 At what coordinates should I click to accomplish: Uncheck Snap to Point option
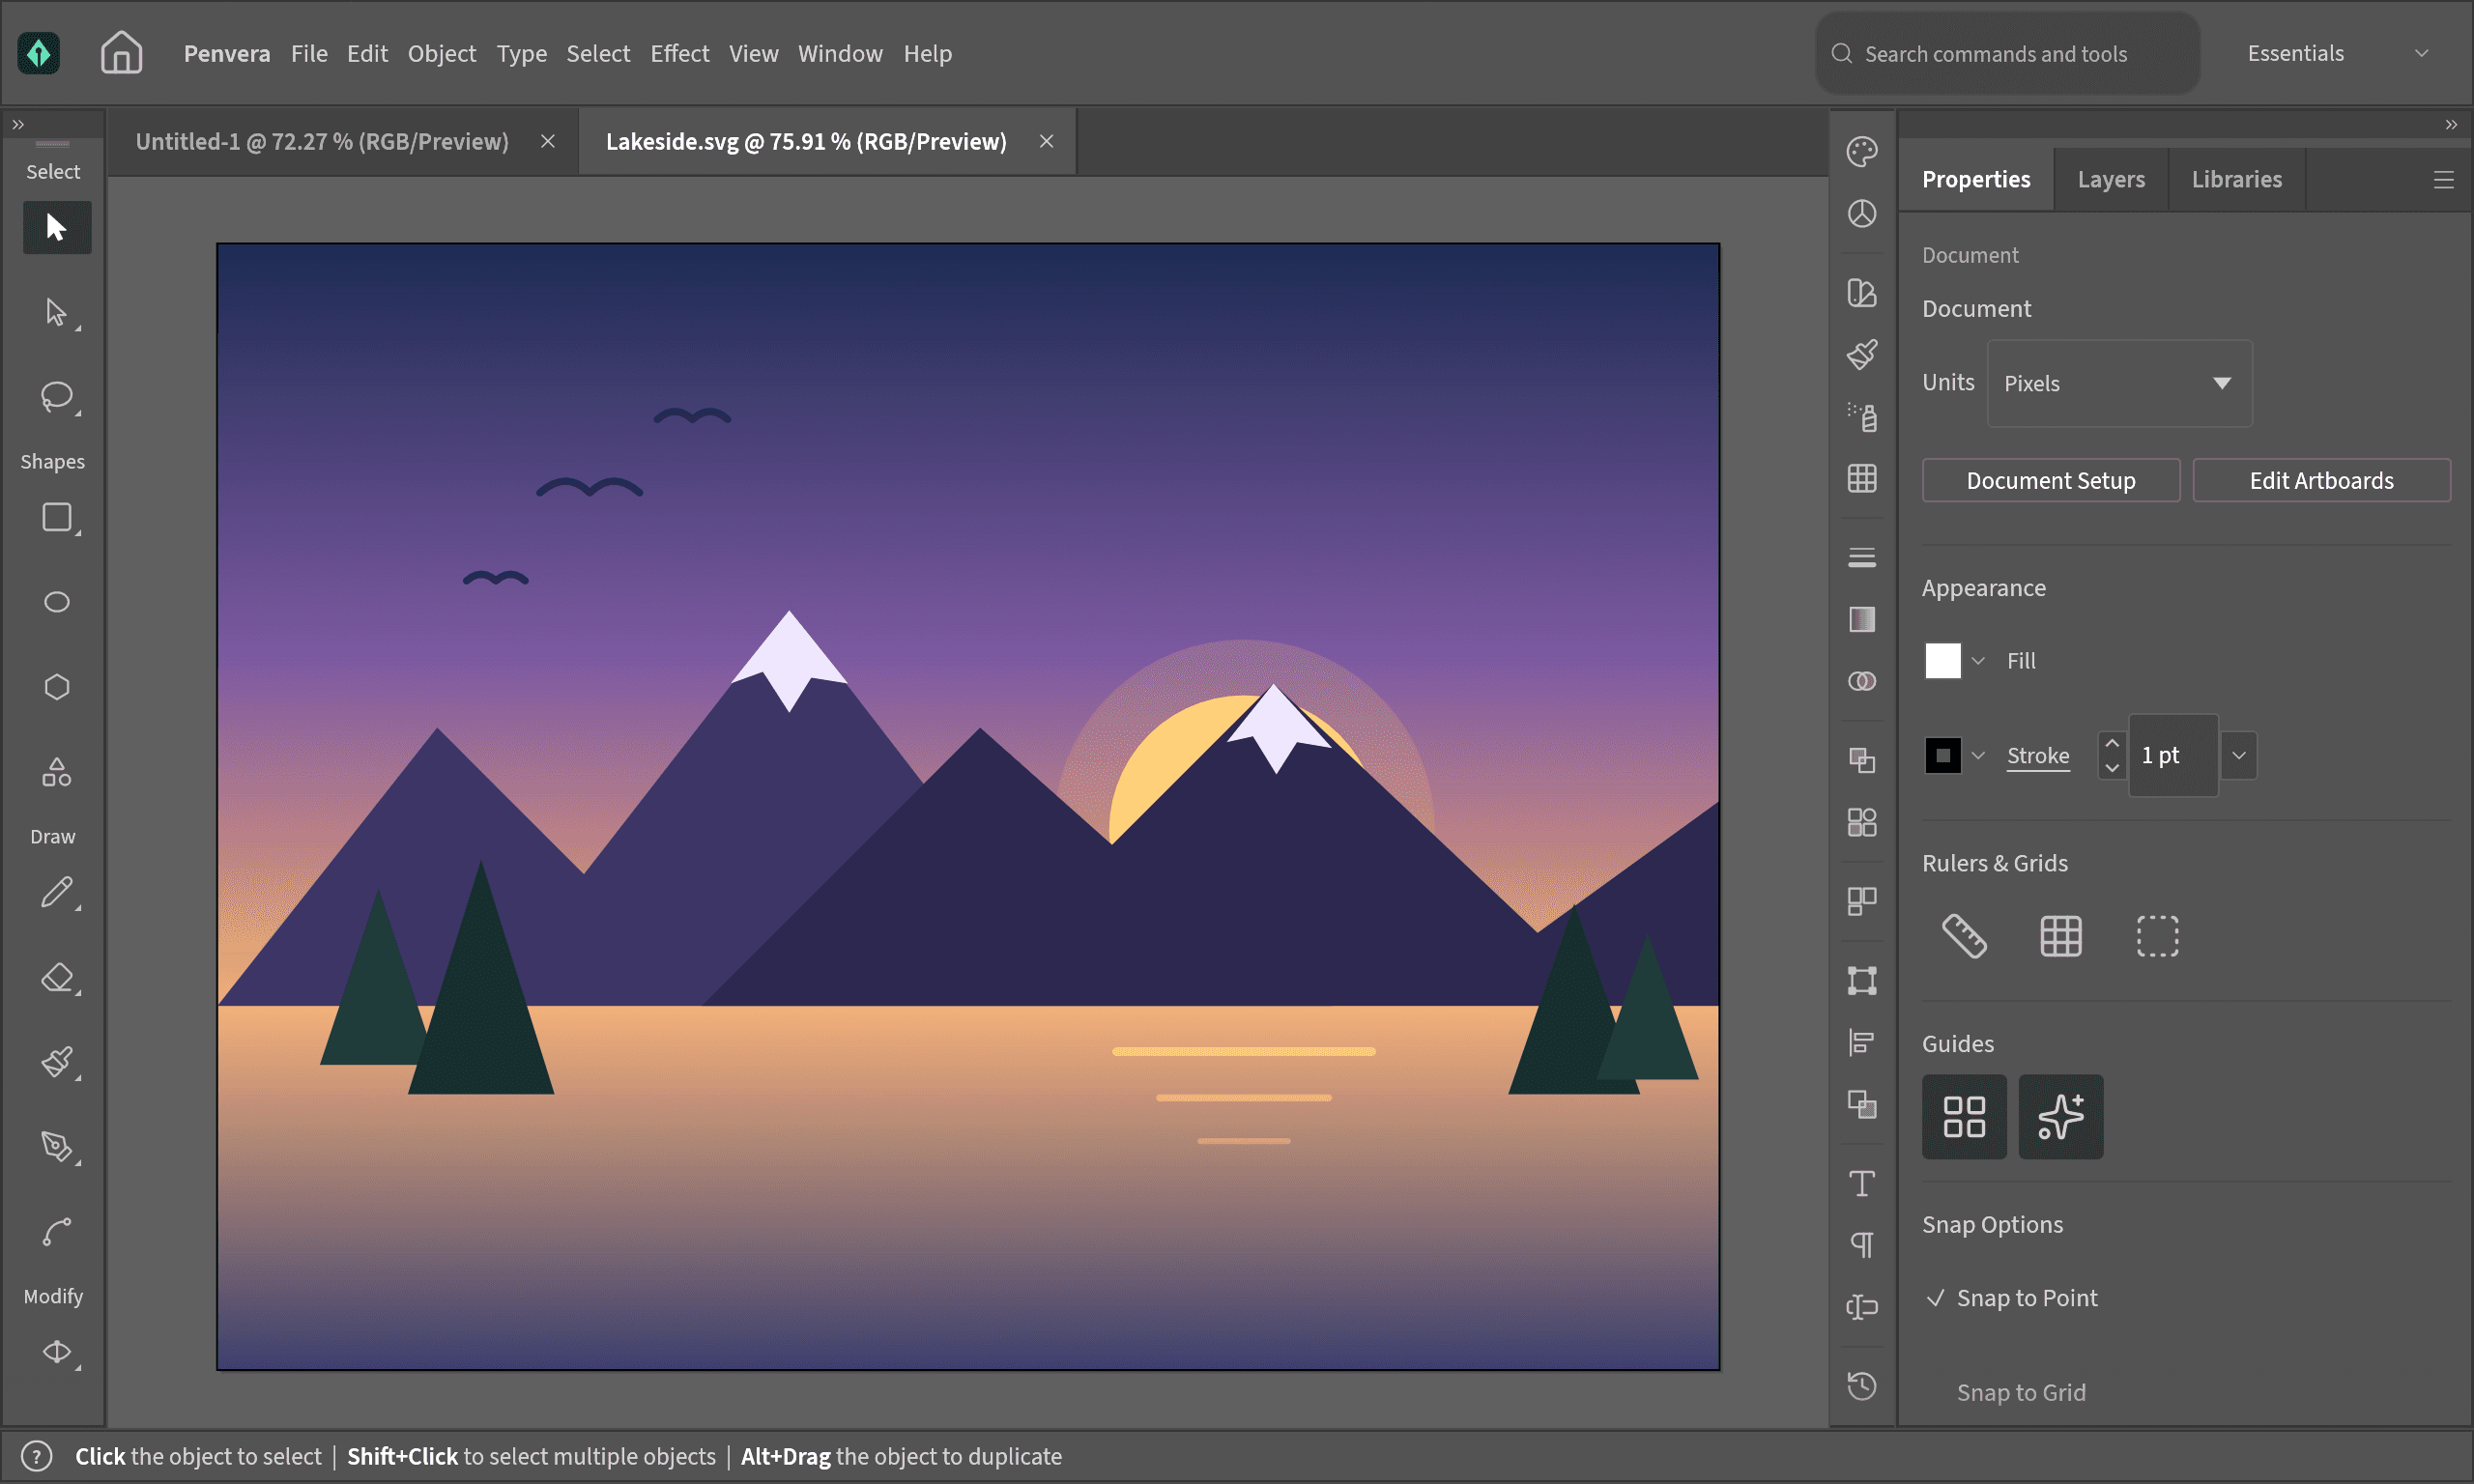pyautogui.click(x=2012, y=1298)
